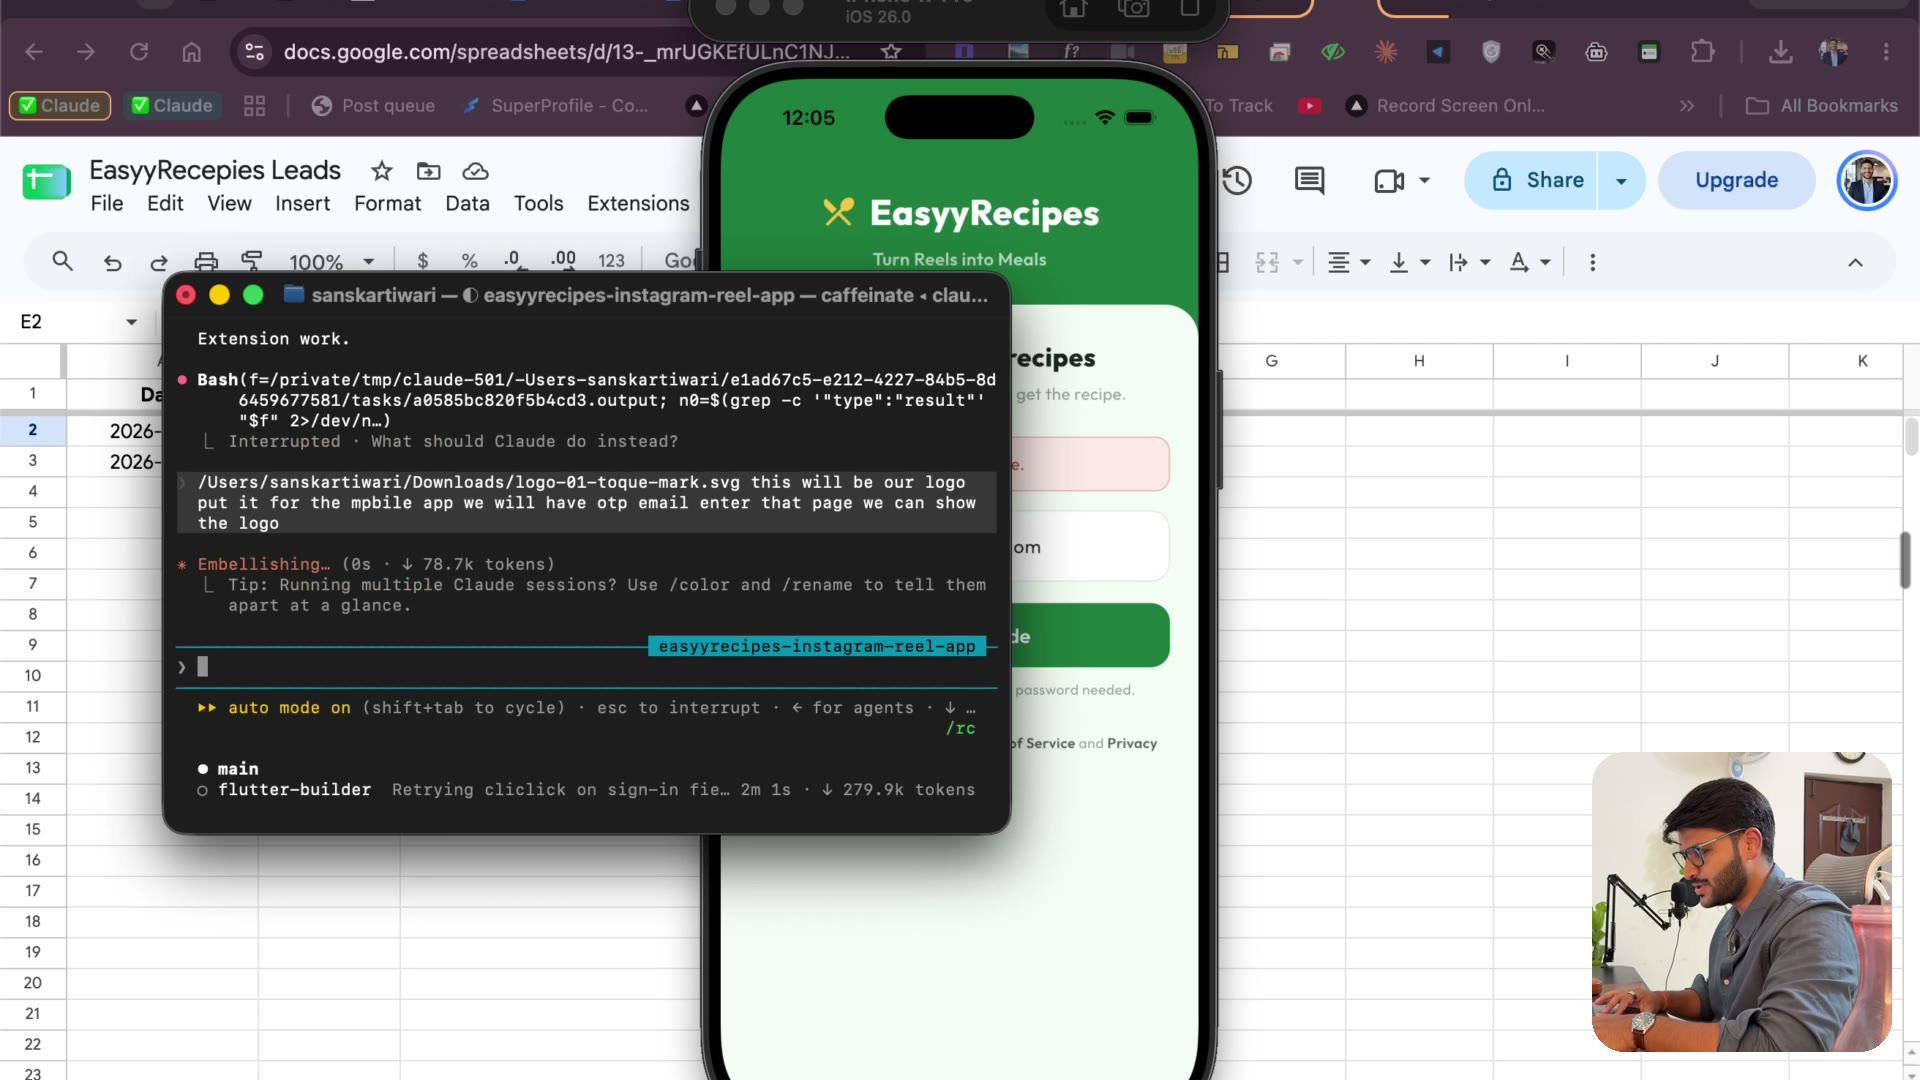Format cell as percent
Viewport: 1920px width, 1080px height.
(469, 261)
